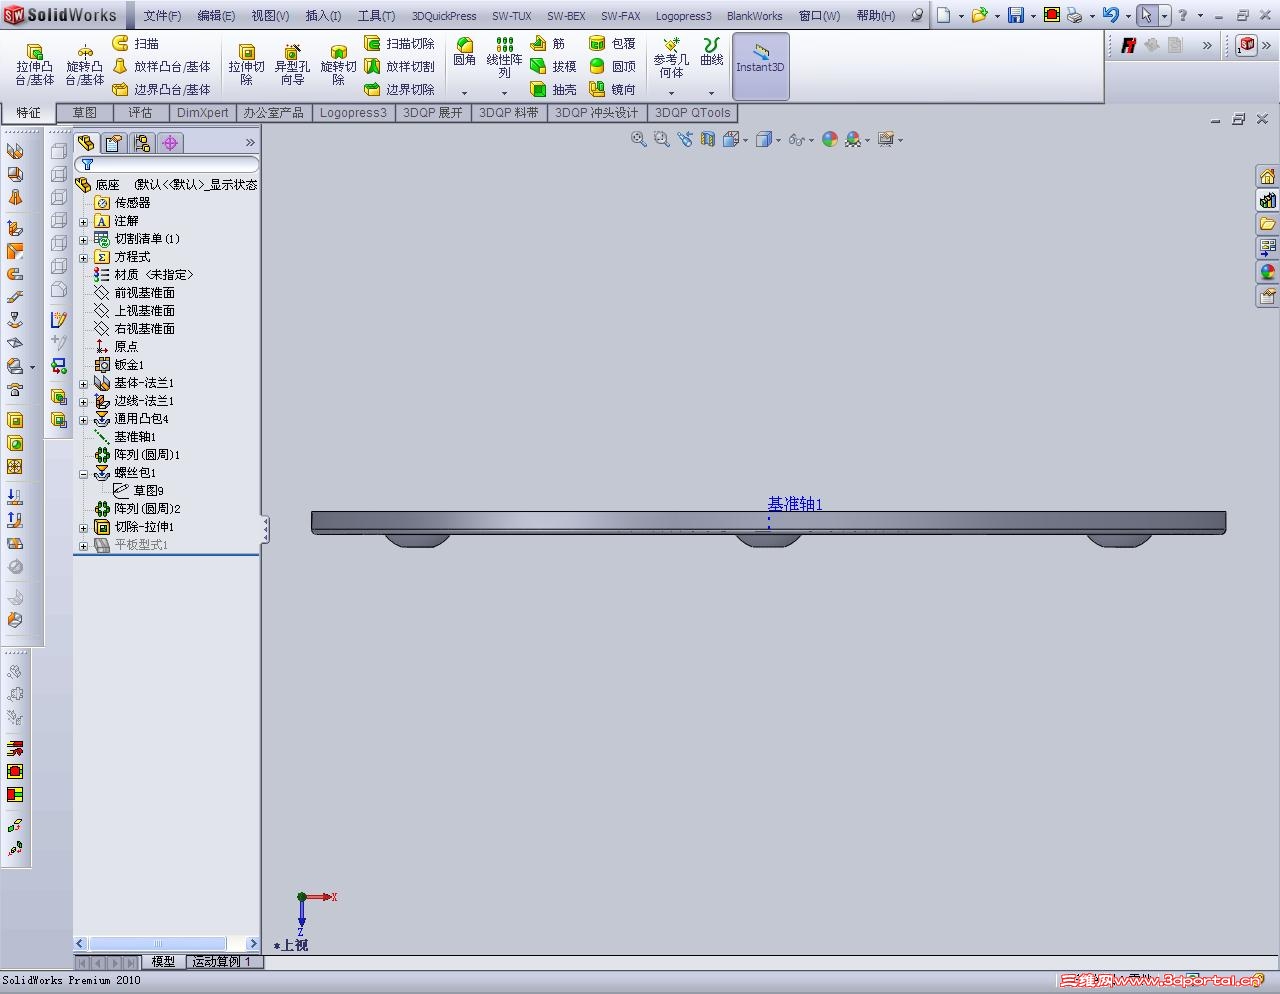1280x994 pixels.
Task: Select the 圆顶 dome tool
Action: click(x=612, y=66)
